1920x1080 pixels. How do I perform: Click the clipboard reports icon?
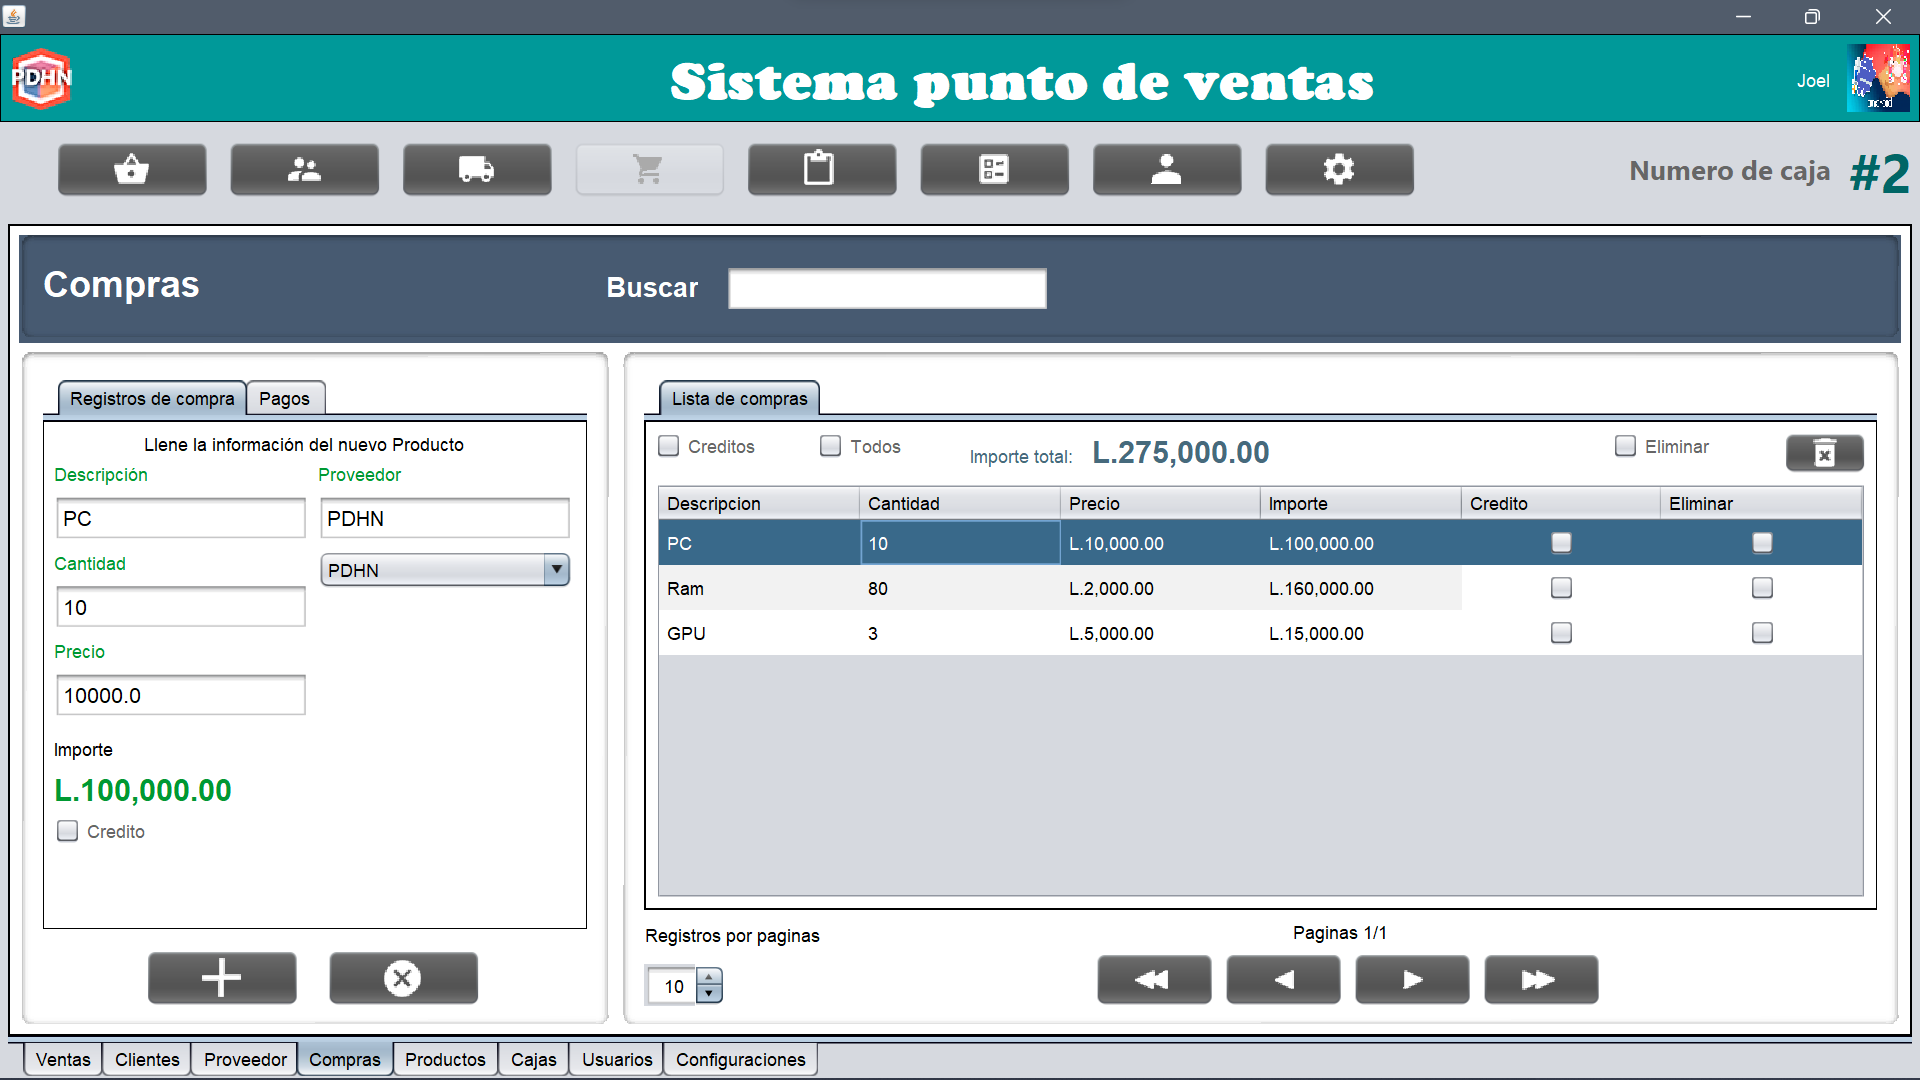(822, 169)
